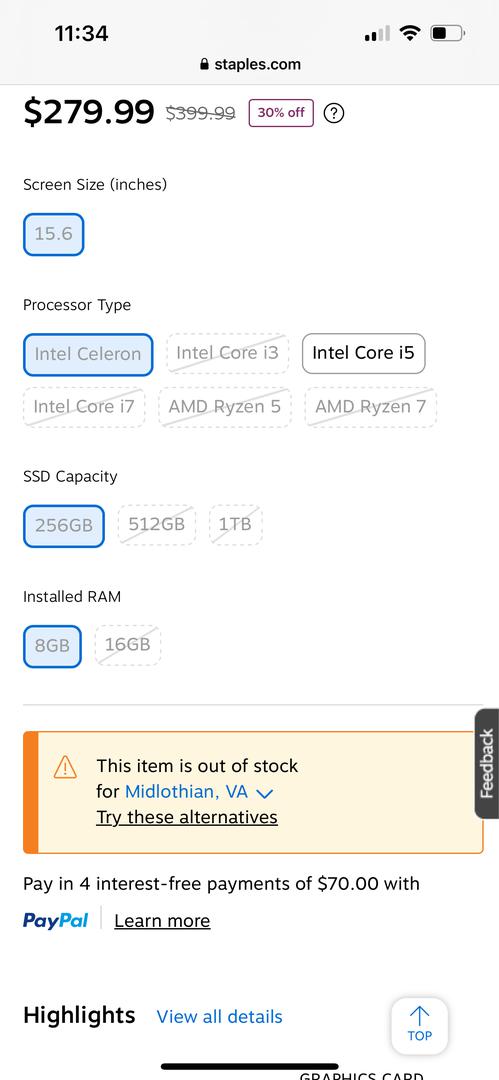
Task: Open the Feedback side tab
Action: click(x=487, y=763)
